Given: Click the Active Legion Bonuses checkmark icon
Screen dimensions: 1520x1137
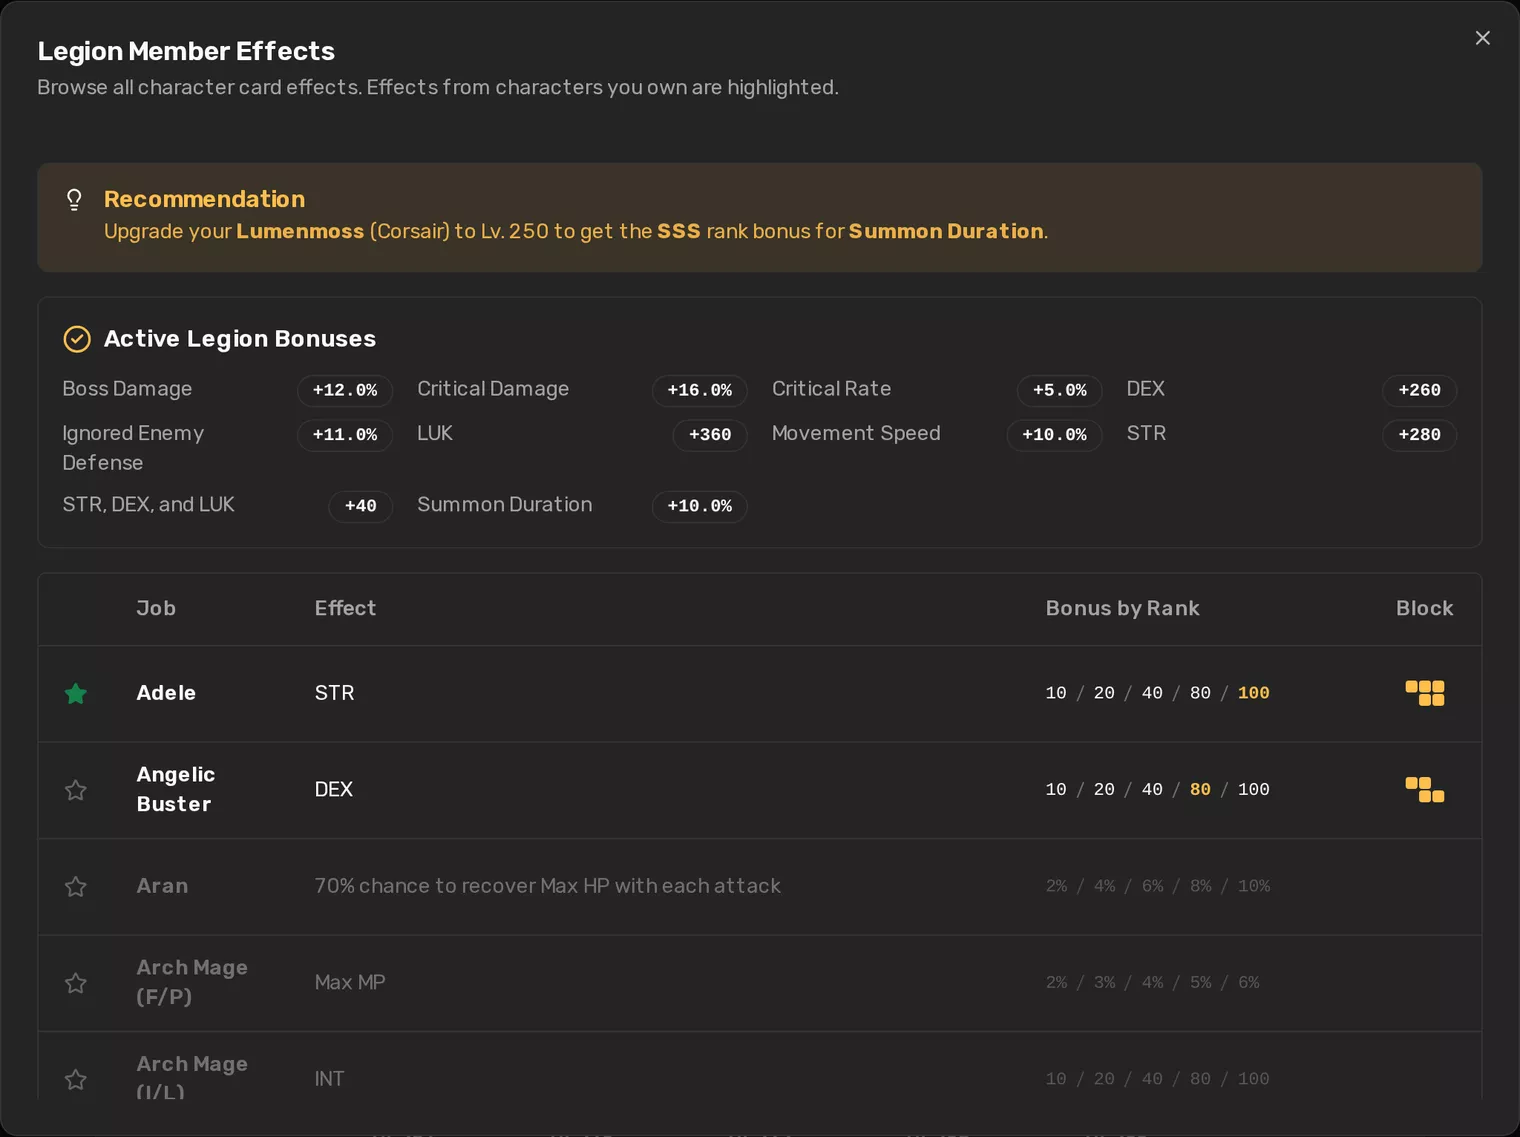Looking at the screenshot, I should tap(77, 339).
